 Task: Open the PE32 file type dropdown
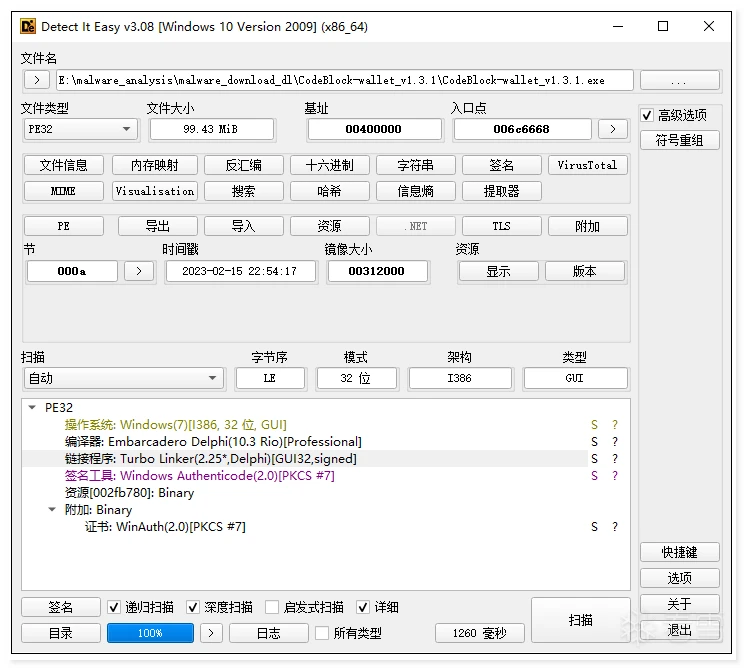[81, 129]
